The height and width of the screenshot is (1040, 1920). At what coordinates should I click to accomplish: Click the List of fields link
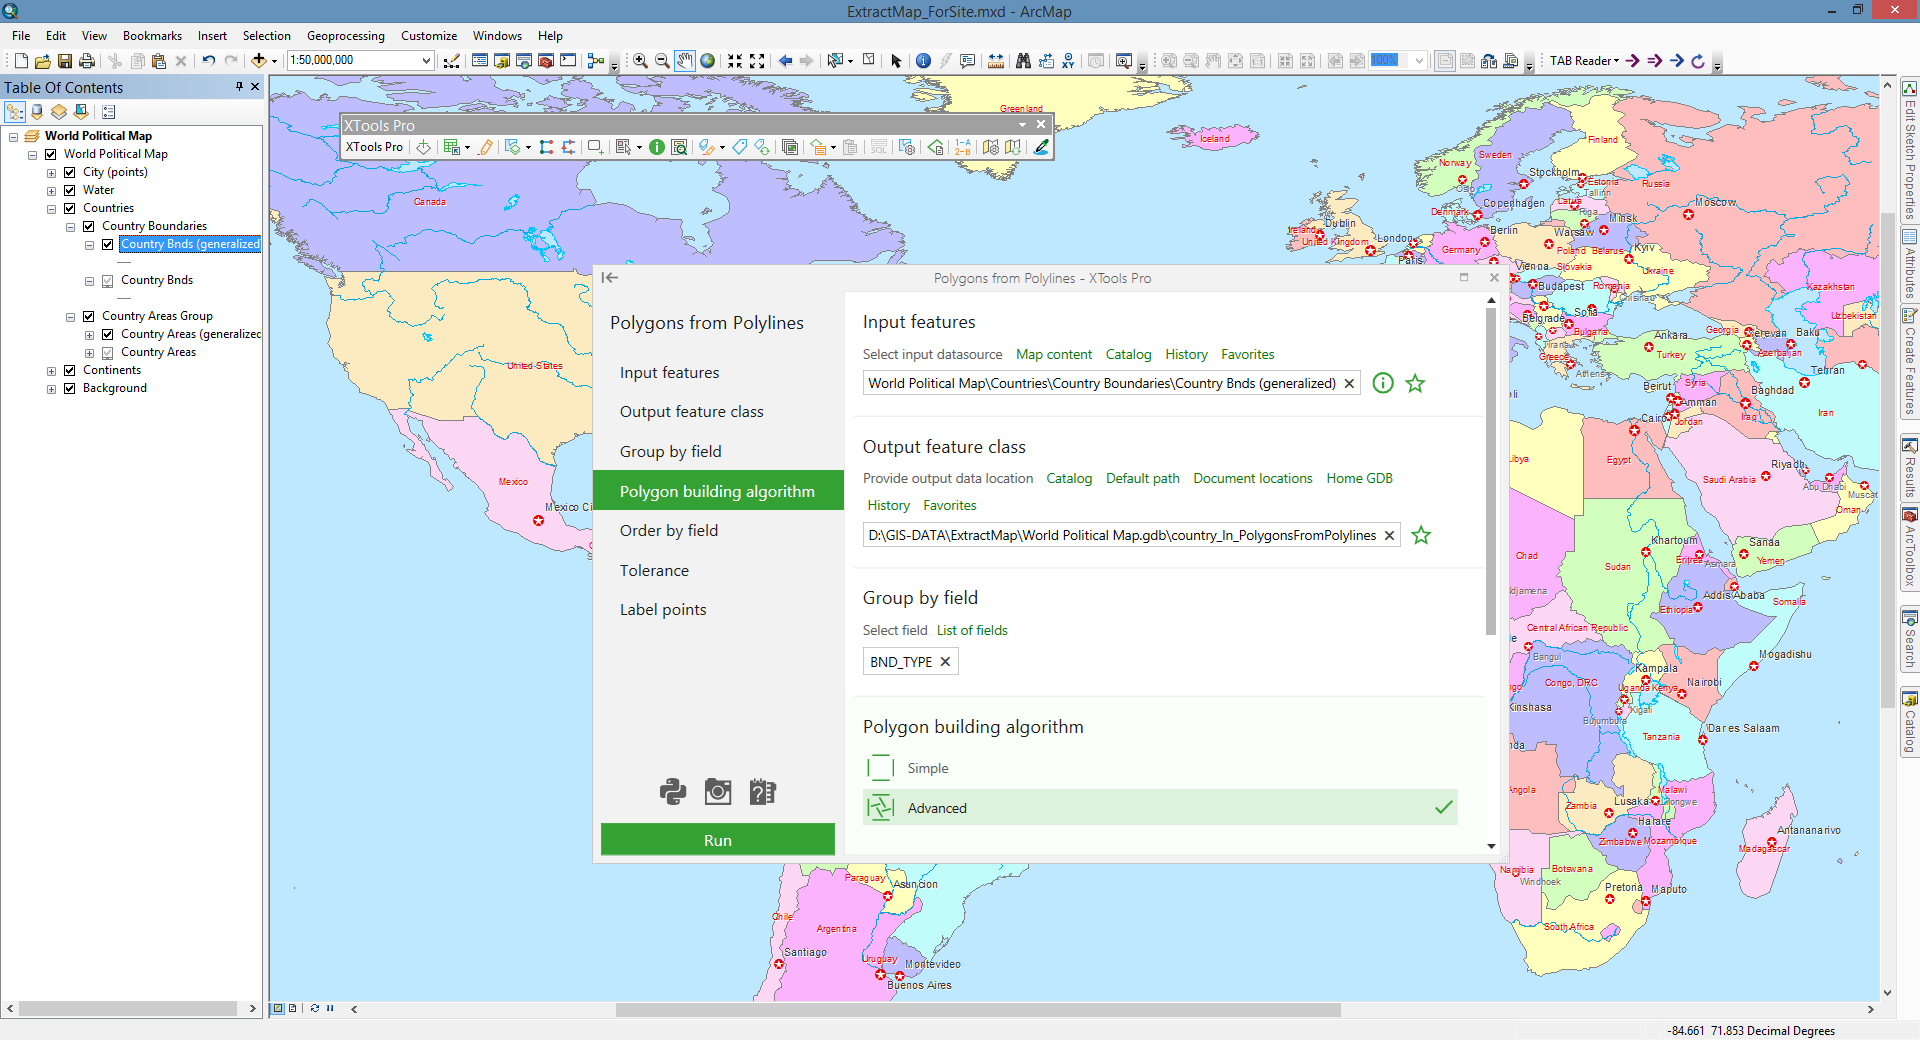972,630
